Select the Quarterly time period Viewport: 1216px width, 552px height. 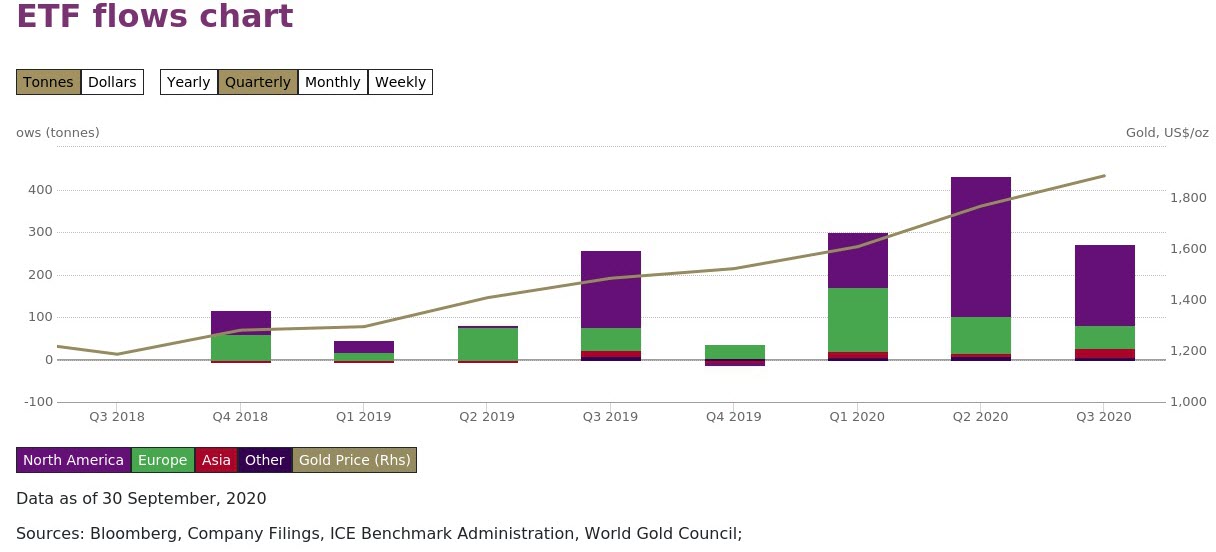pos(258,82)
